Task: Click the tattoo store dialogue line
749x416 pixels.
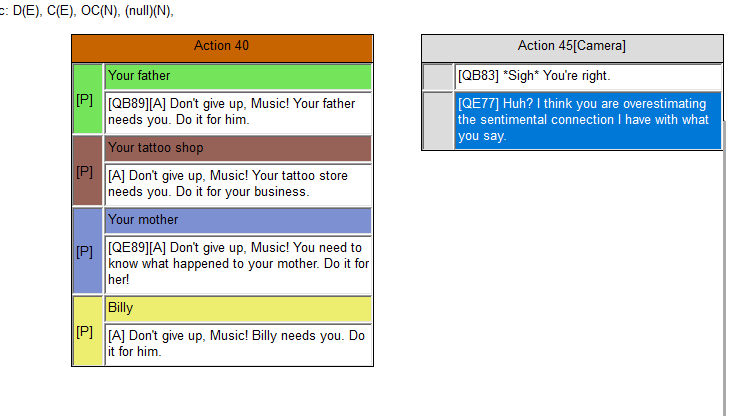Action: pyautogui.click(x=238, y=185)
